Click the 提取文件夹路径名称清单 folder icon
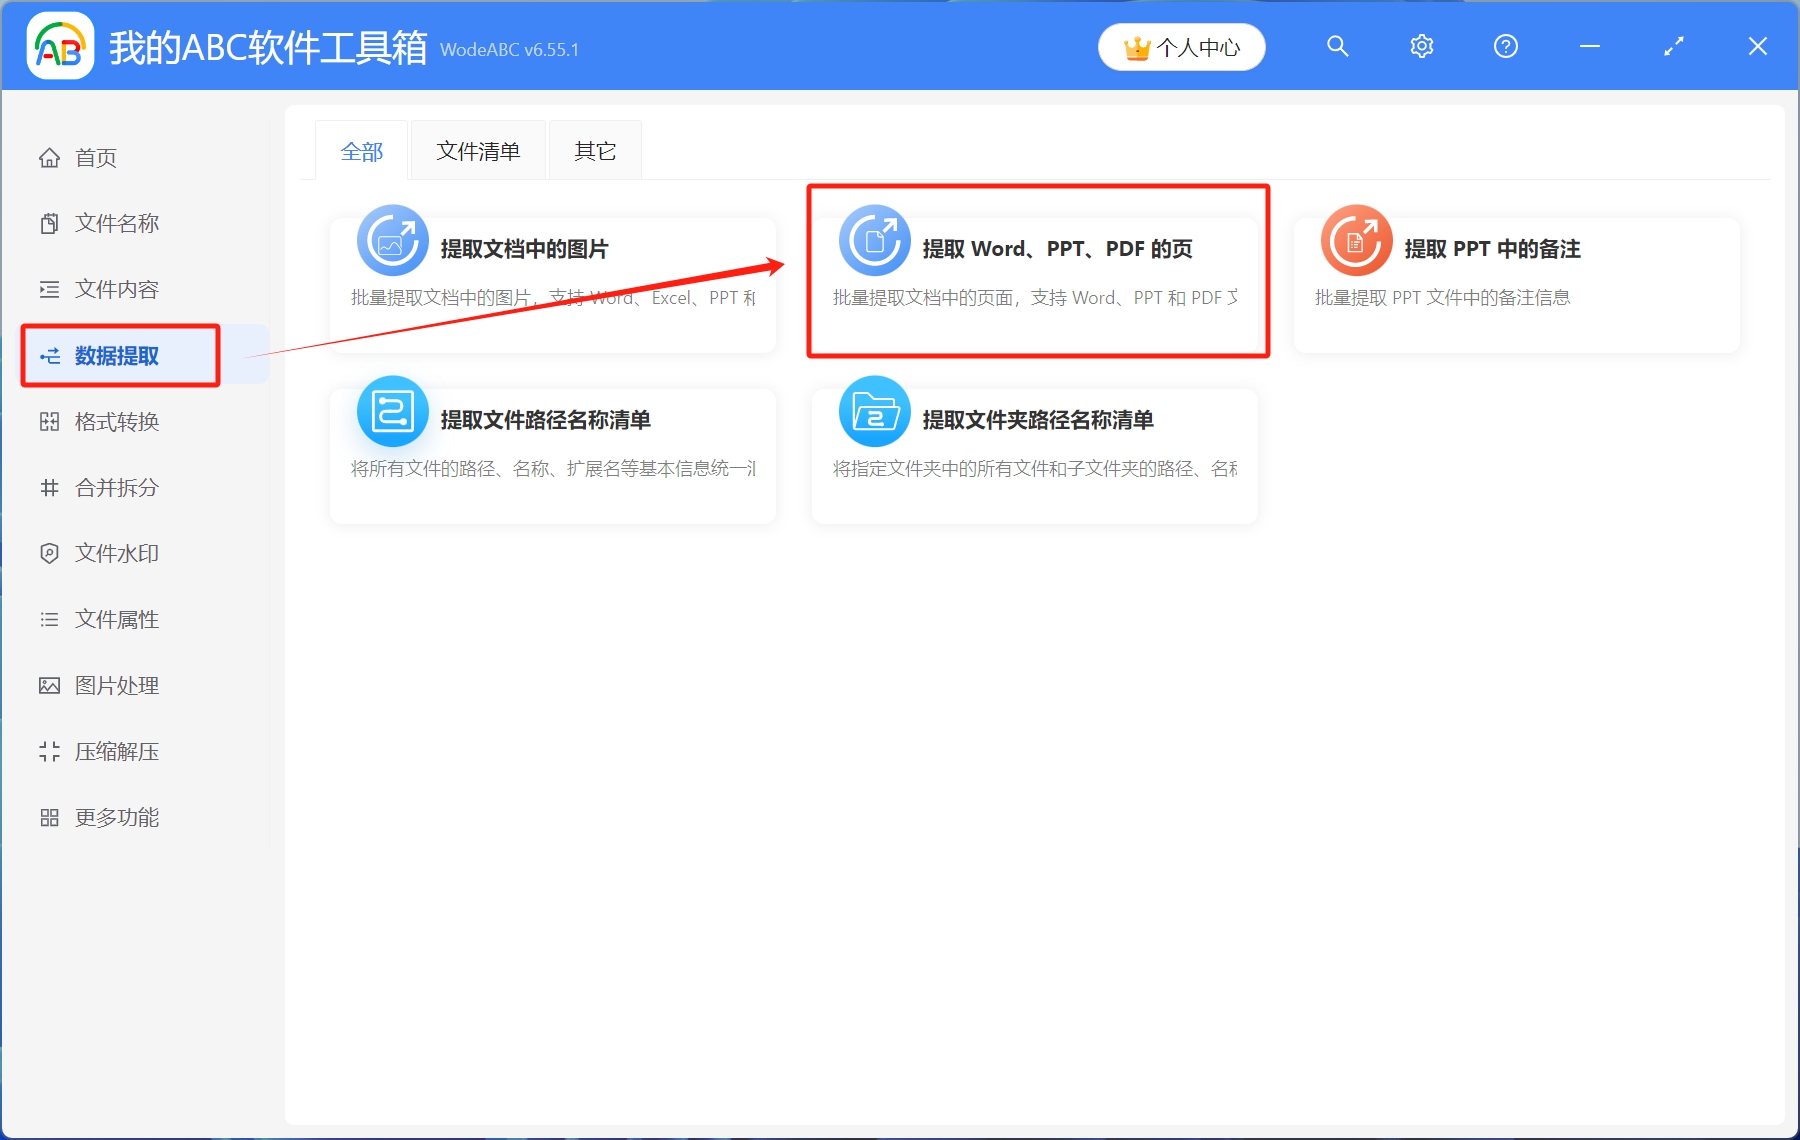 click(874, 410)
